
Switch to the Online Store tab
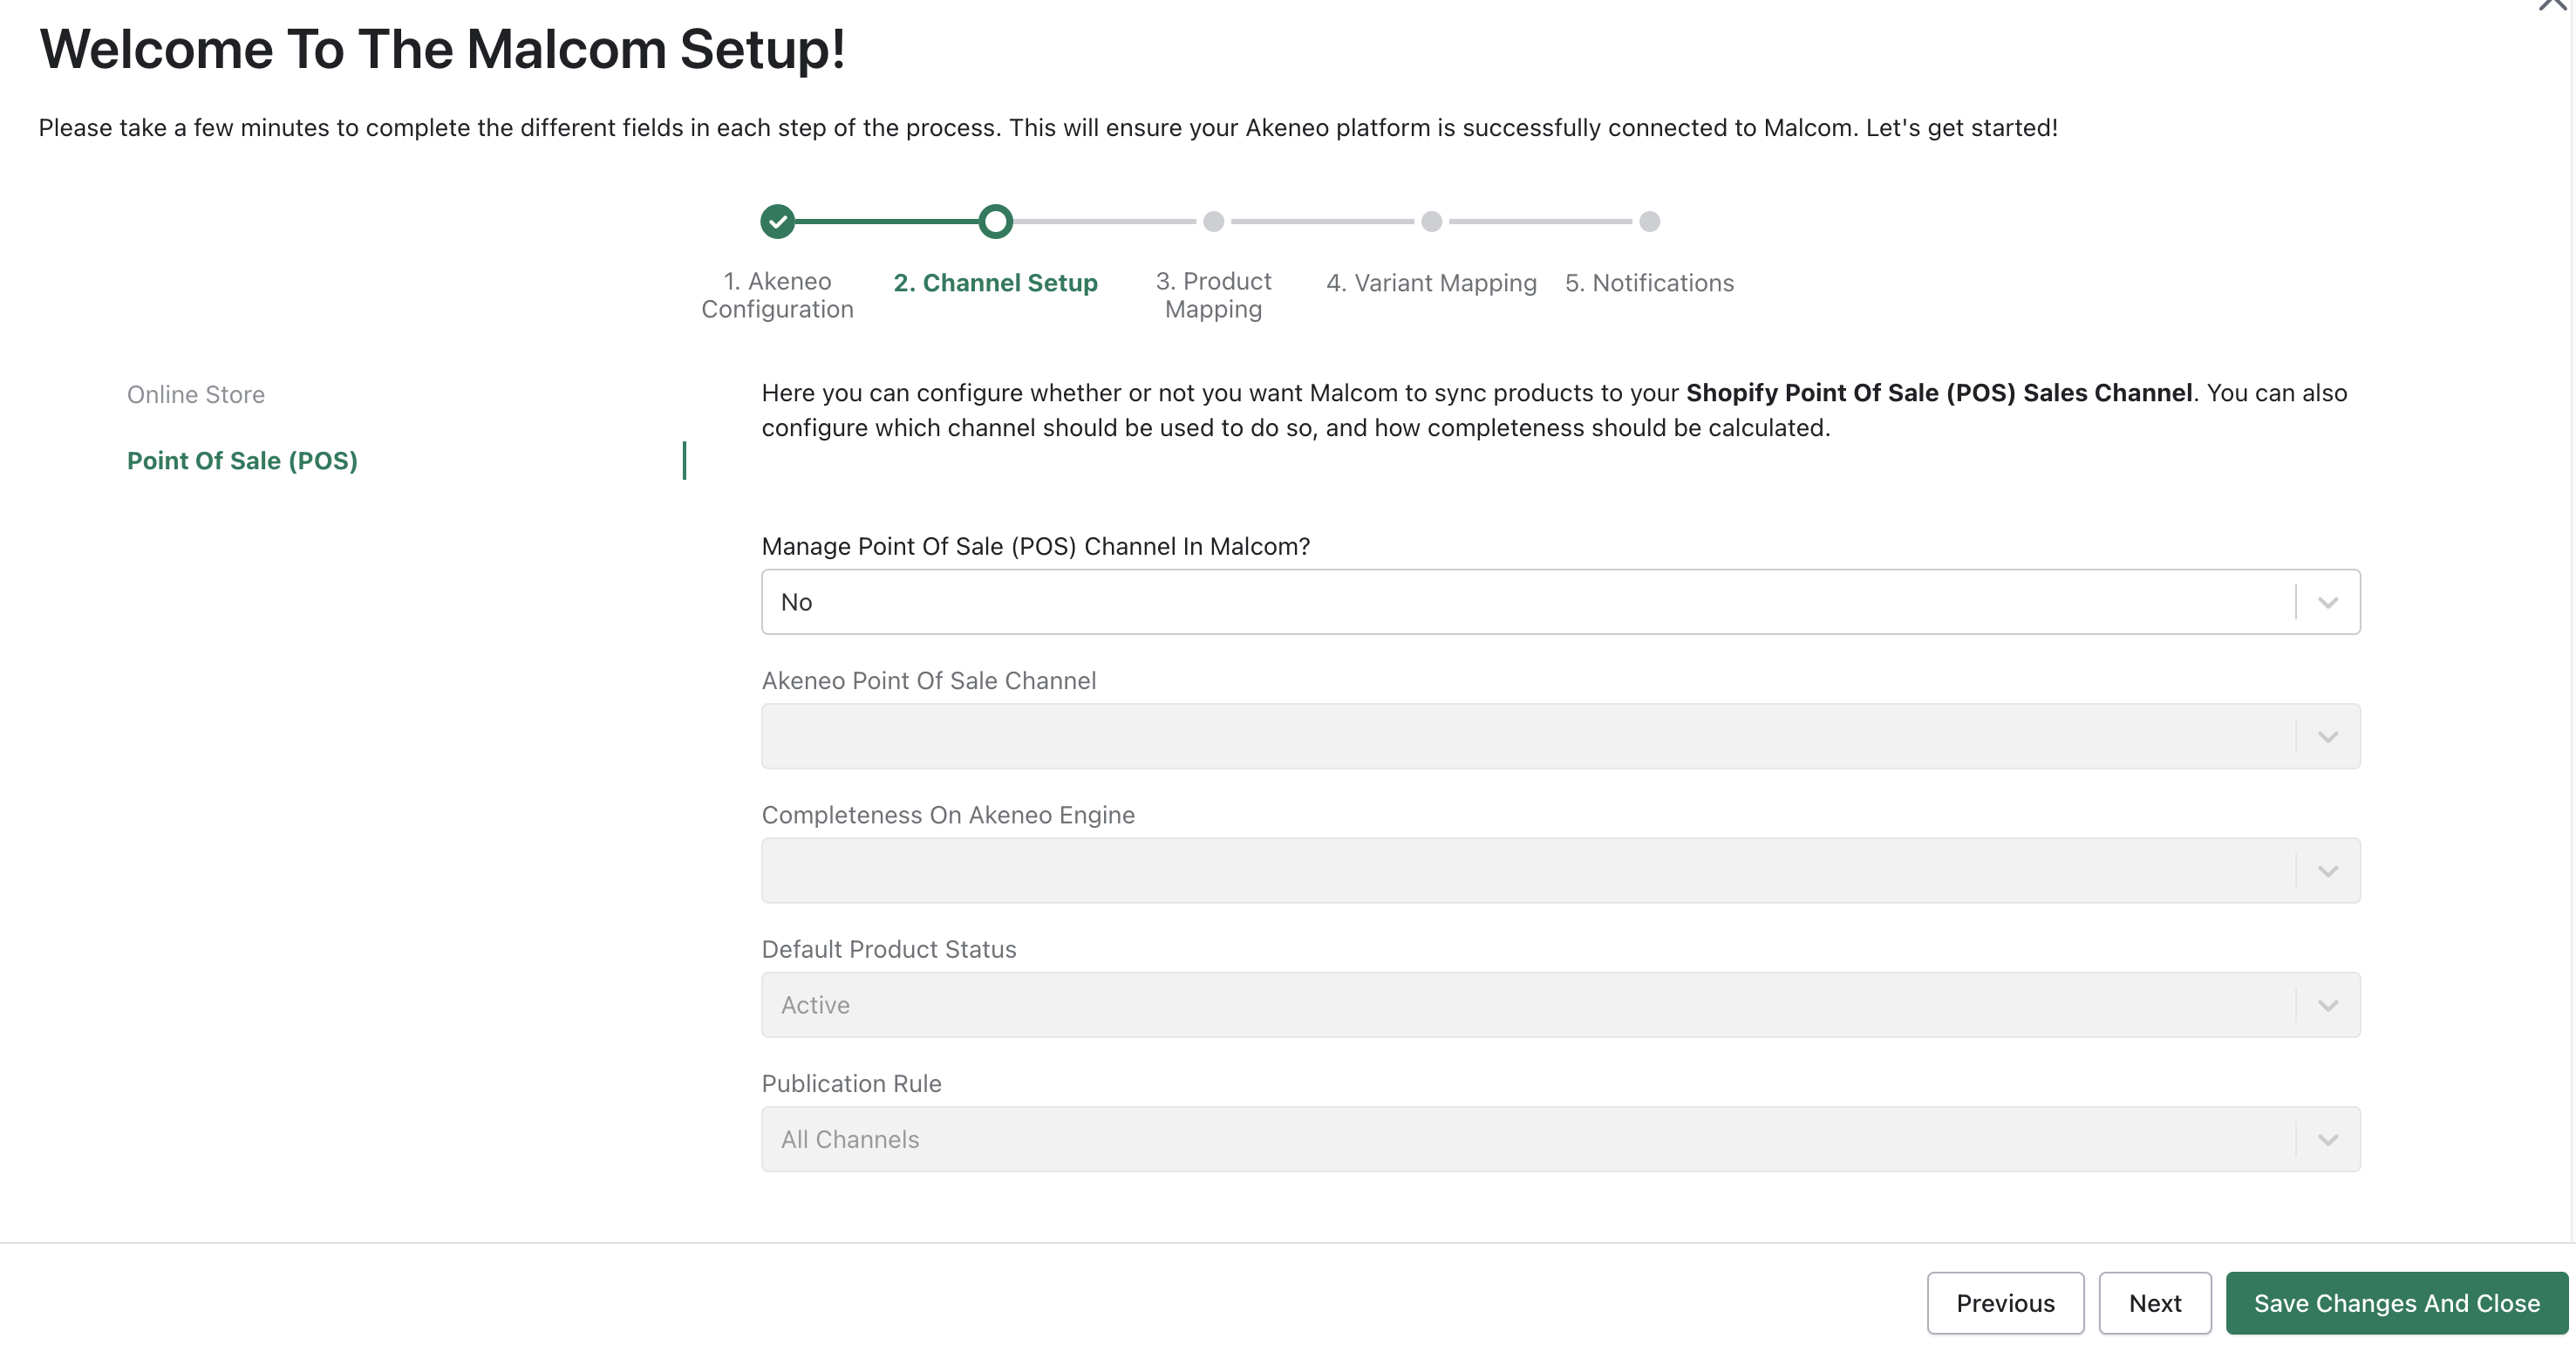tap(196, 394)
